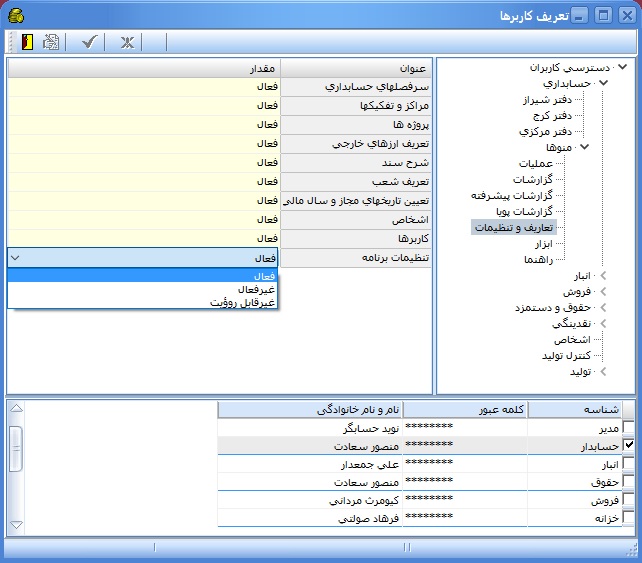Screen dimensions: 642x563
Task: Collapse the منوها tree node
Action: coord(584,147)
